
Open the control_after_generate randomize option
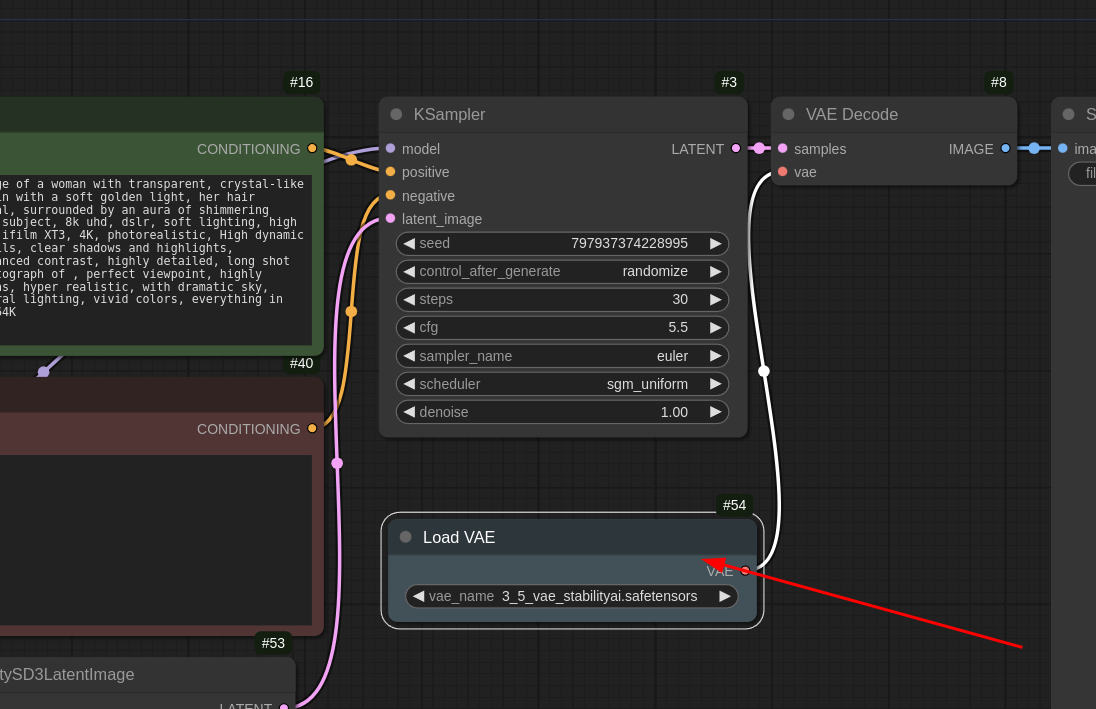[x=562, y=272]
